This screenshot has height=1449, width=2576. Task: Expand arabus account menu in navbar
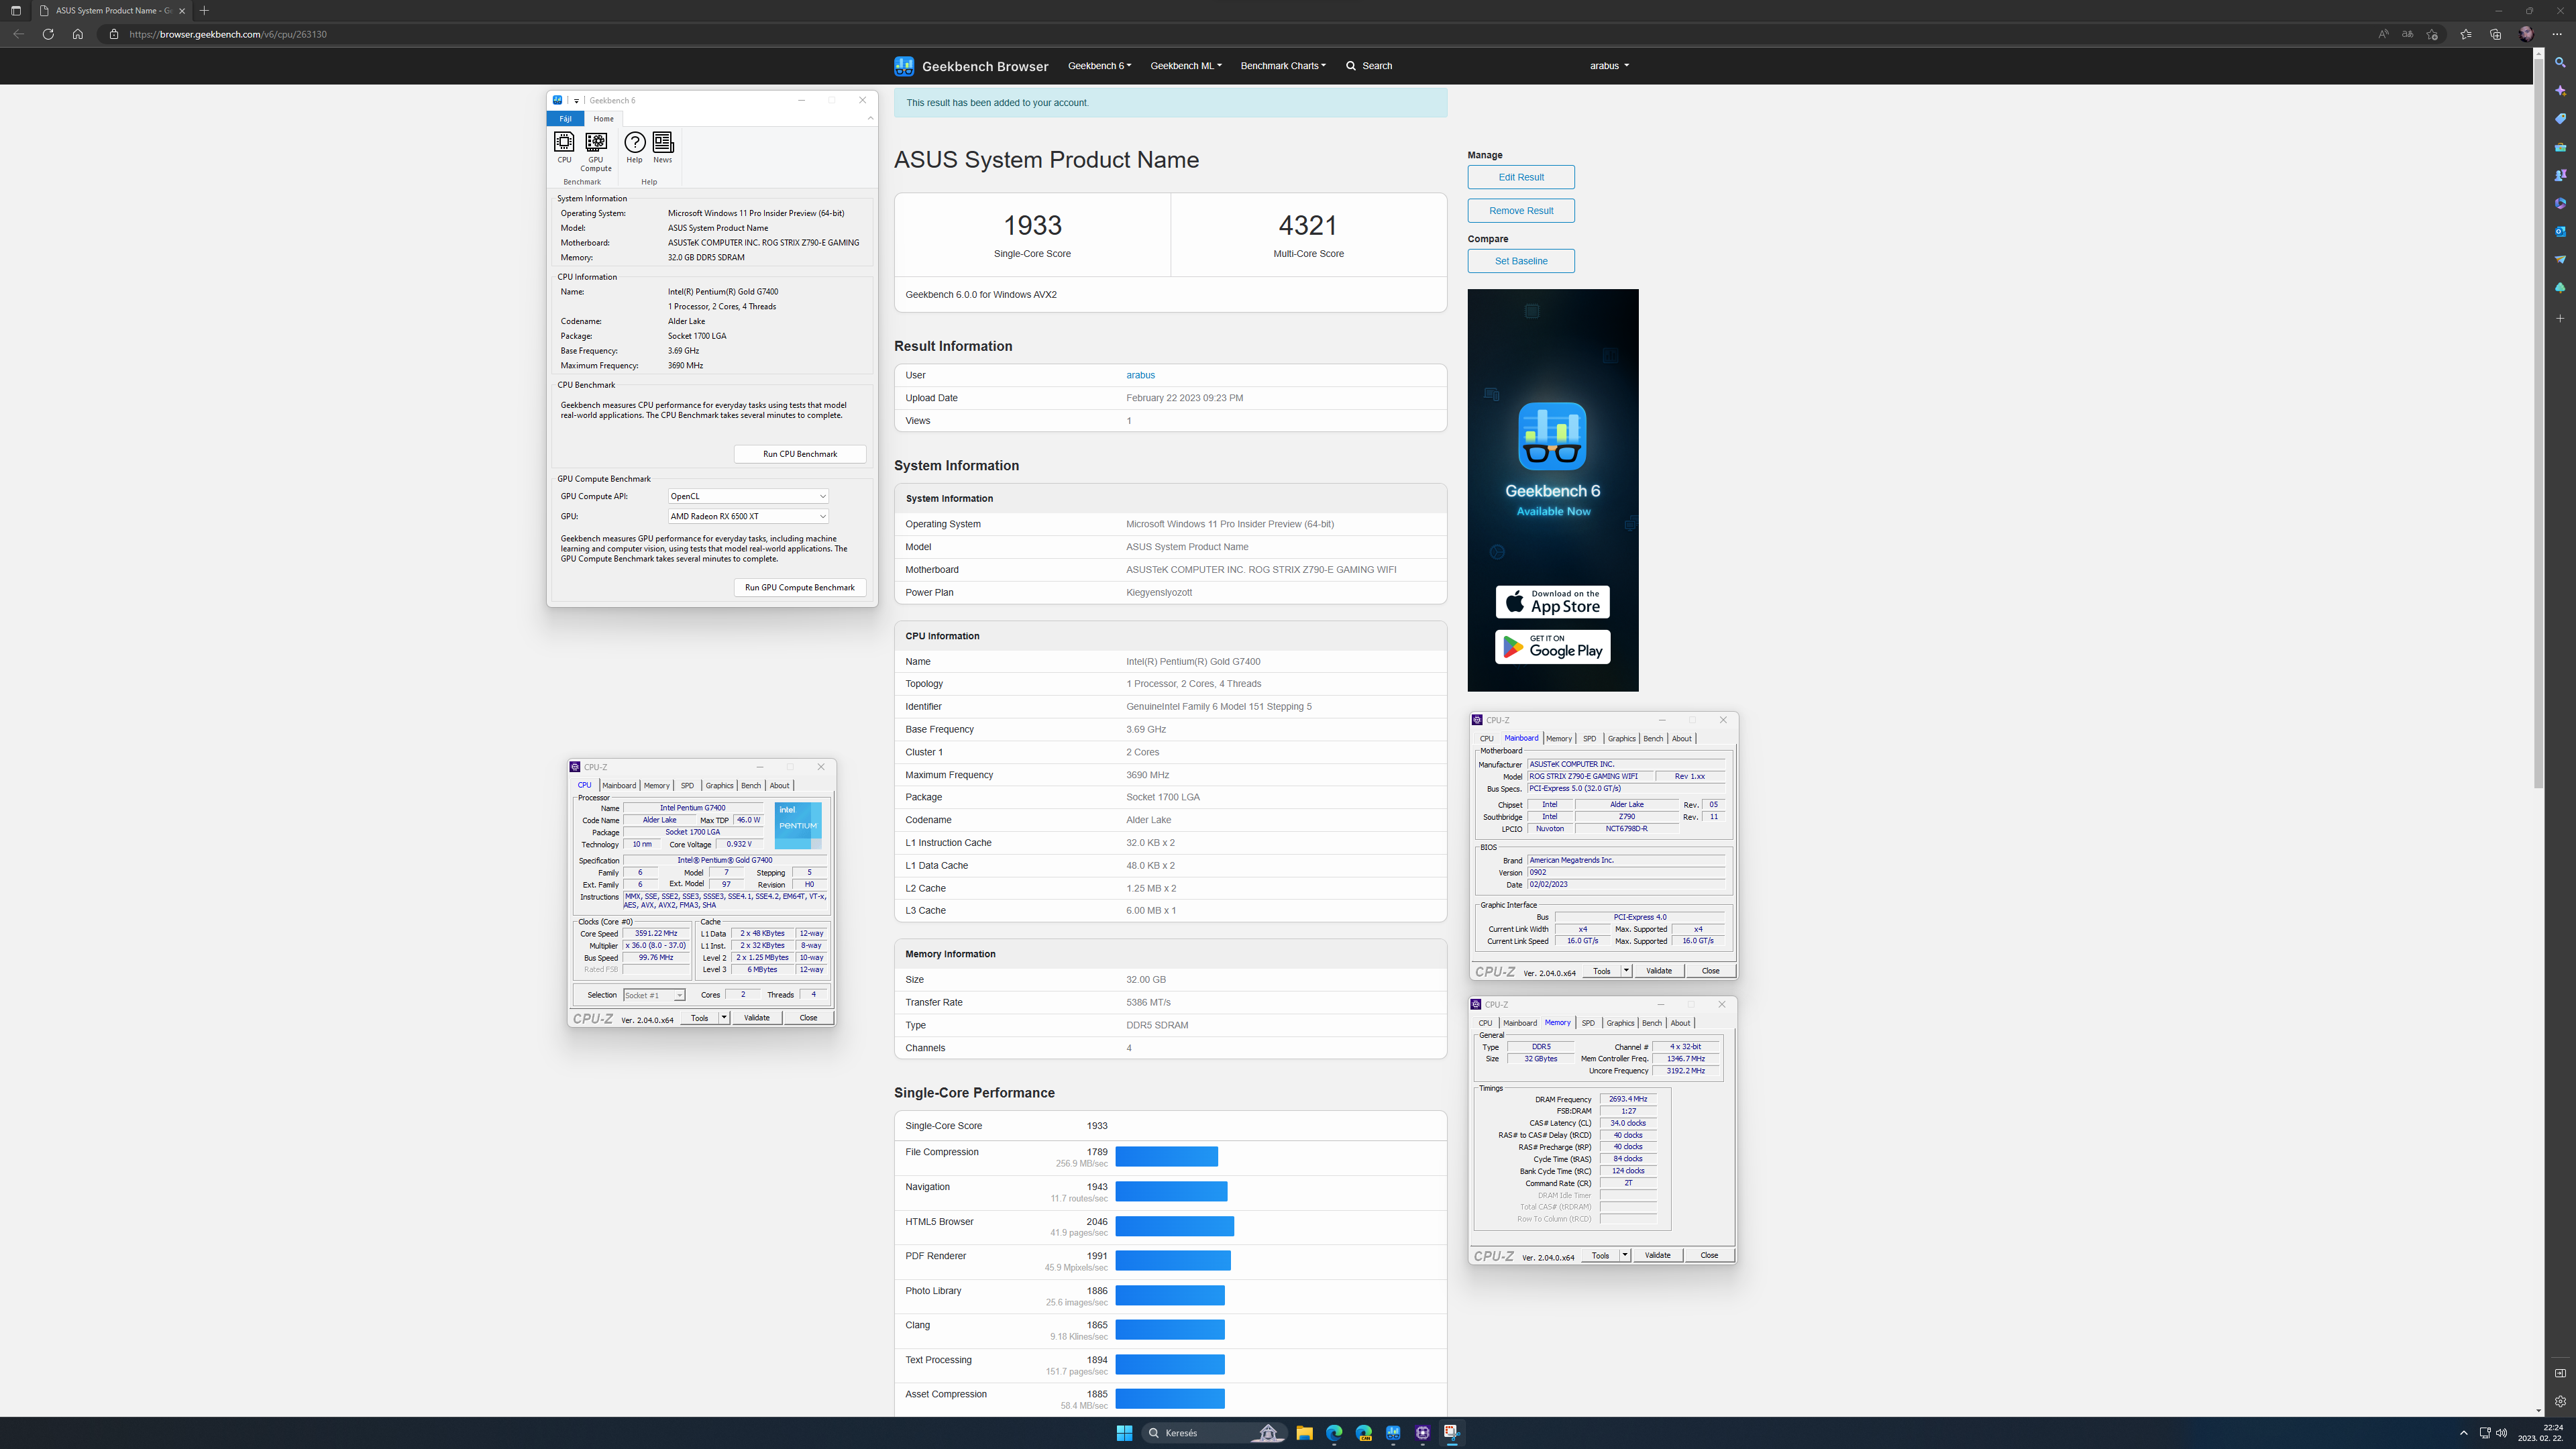(x=1609, y=66)
